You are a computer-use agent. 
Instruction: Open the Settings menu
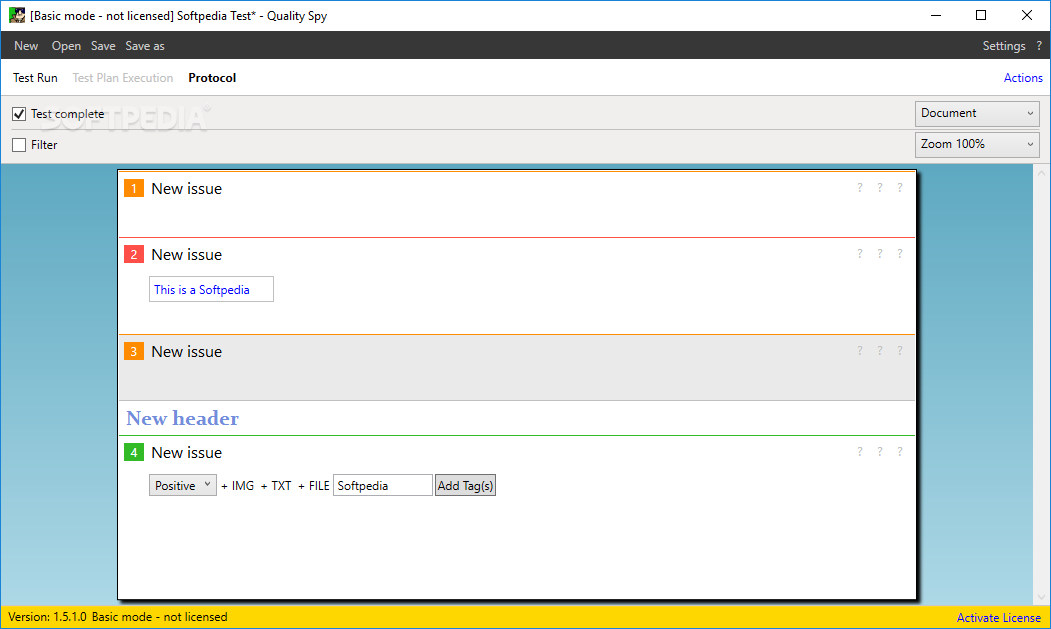[x=1003, y=46]
